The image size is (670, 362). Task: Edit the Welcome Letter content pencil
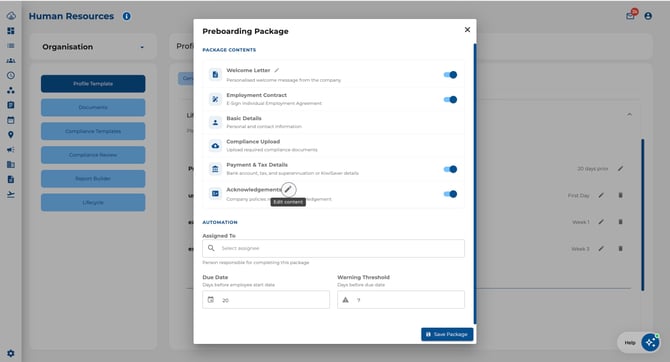tap(276, 70)
